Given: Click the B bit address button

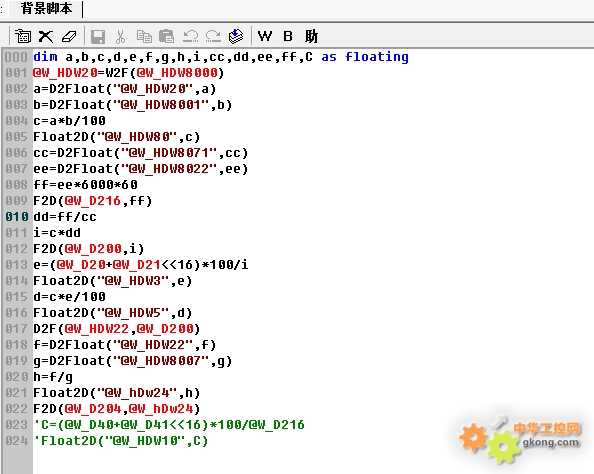Looking at the screenshot, I should click(x=288, y=36).
